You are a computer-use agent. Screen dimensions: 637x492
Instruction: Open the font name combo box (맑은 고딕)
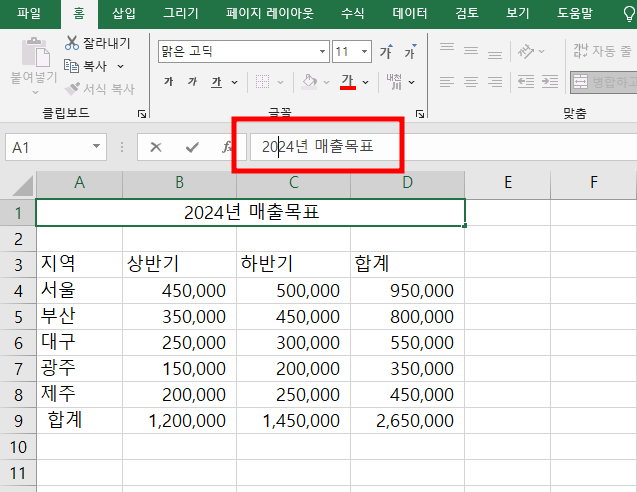[244, 52]
